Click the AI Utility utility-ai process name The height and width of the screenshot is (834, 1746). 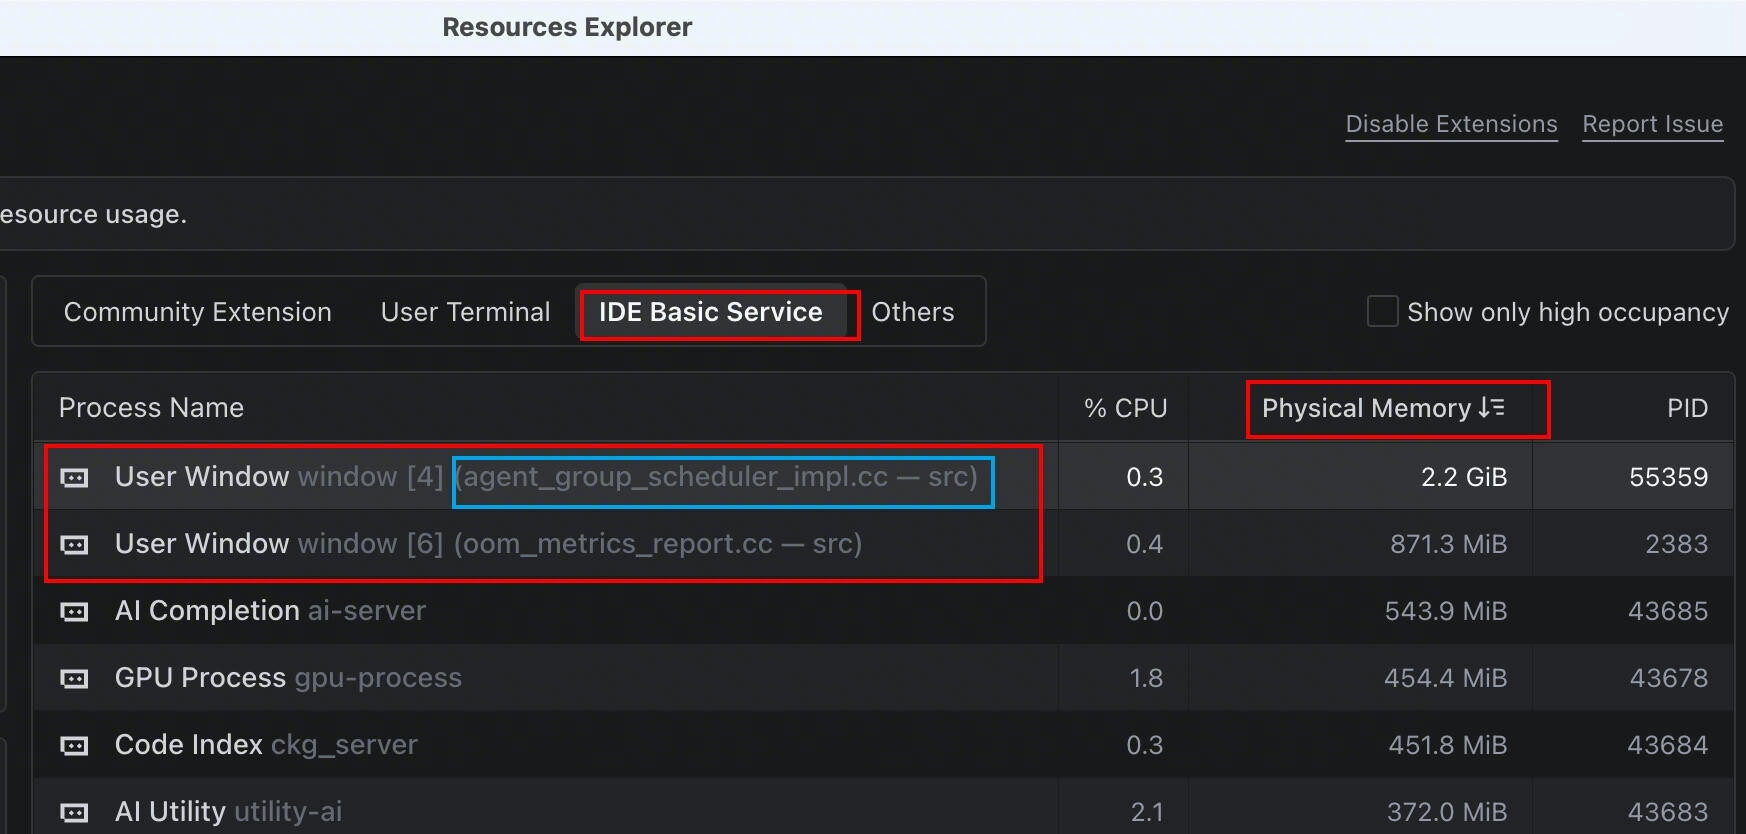(x=228, y=812)
